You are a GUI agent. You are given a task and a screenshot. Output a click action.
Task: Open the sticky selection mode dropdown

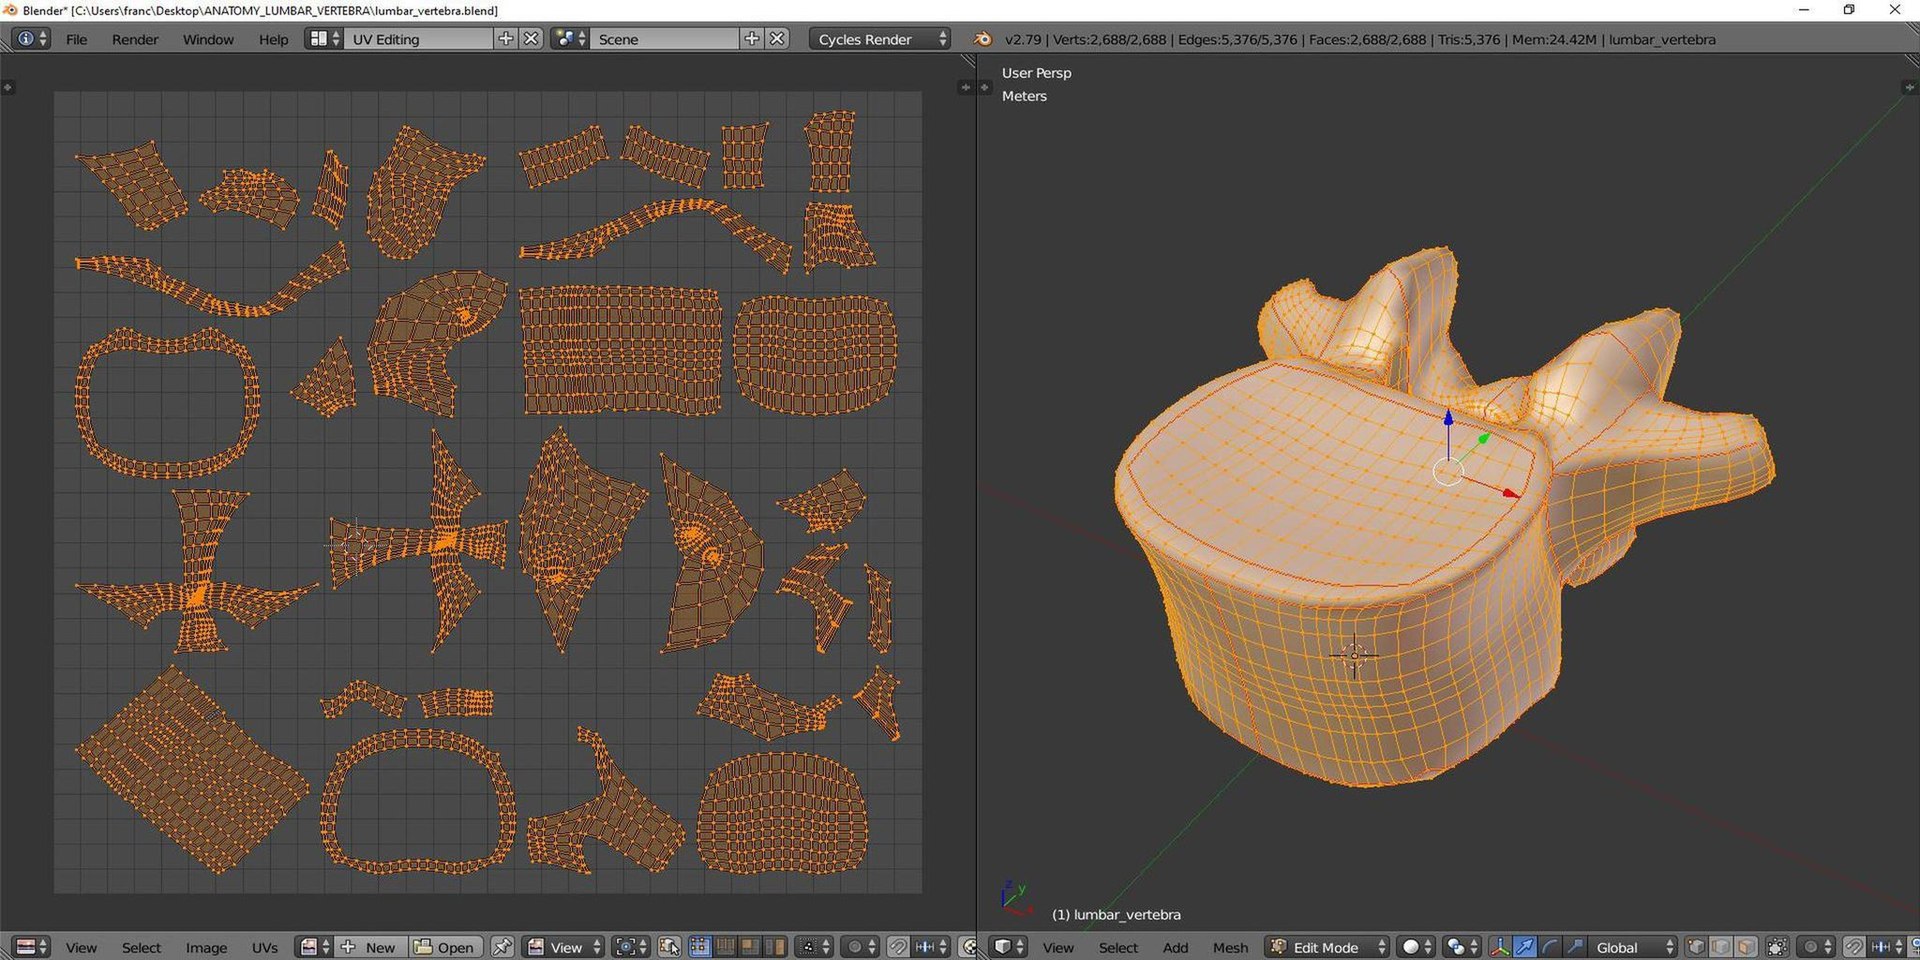[814, 947]
